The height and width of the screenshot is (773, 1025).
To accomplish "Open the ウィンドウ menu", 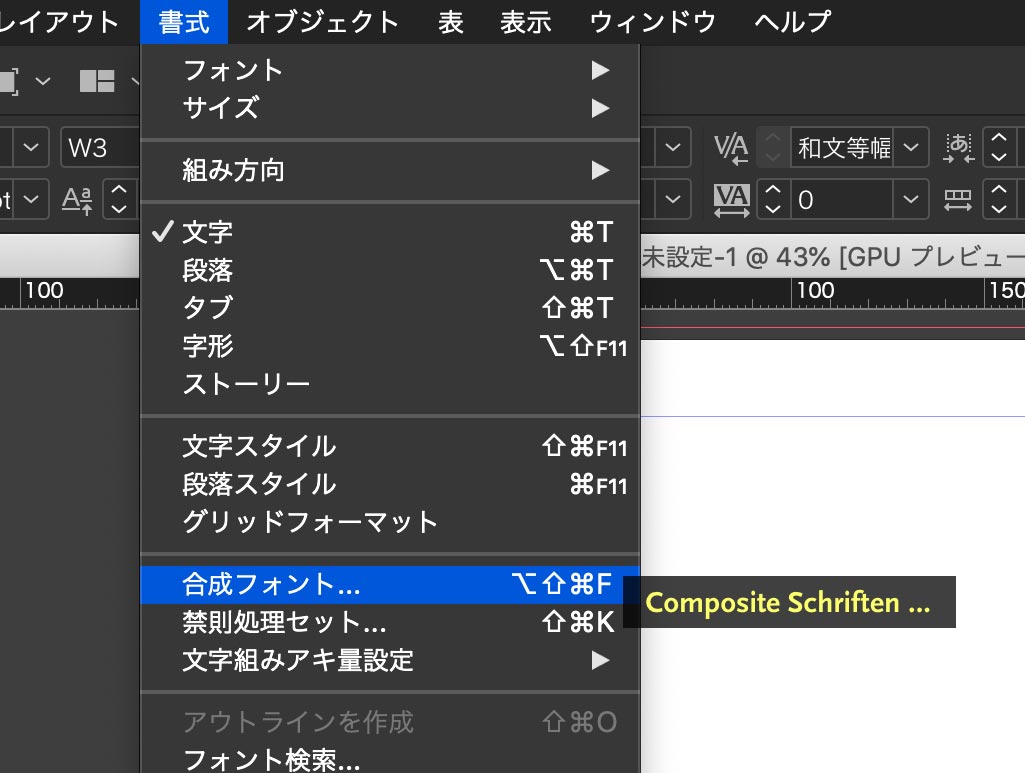I will point(652,21).
